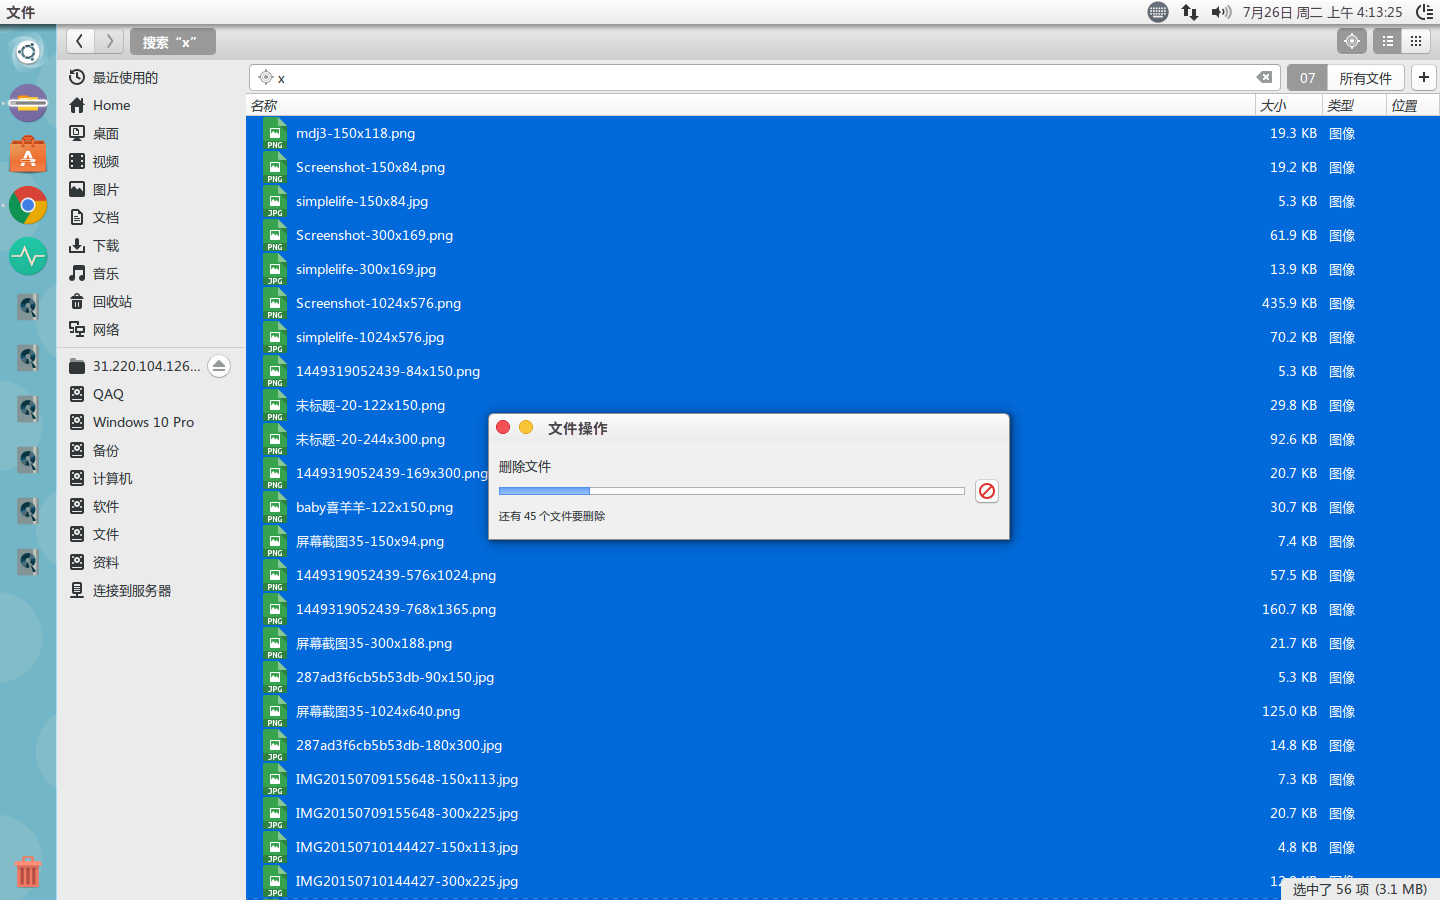The height and width of the screenshot is (900, 1440).
Task: Click the search location target icon
Action: coord(1352,41)
